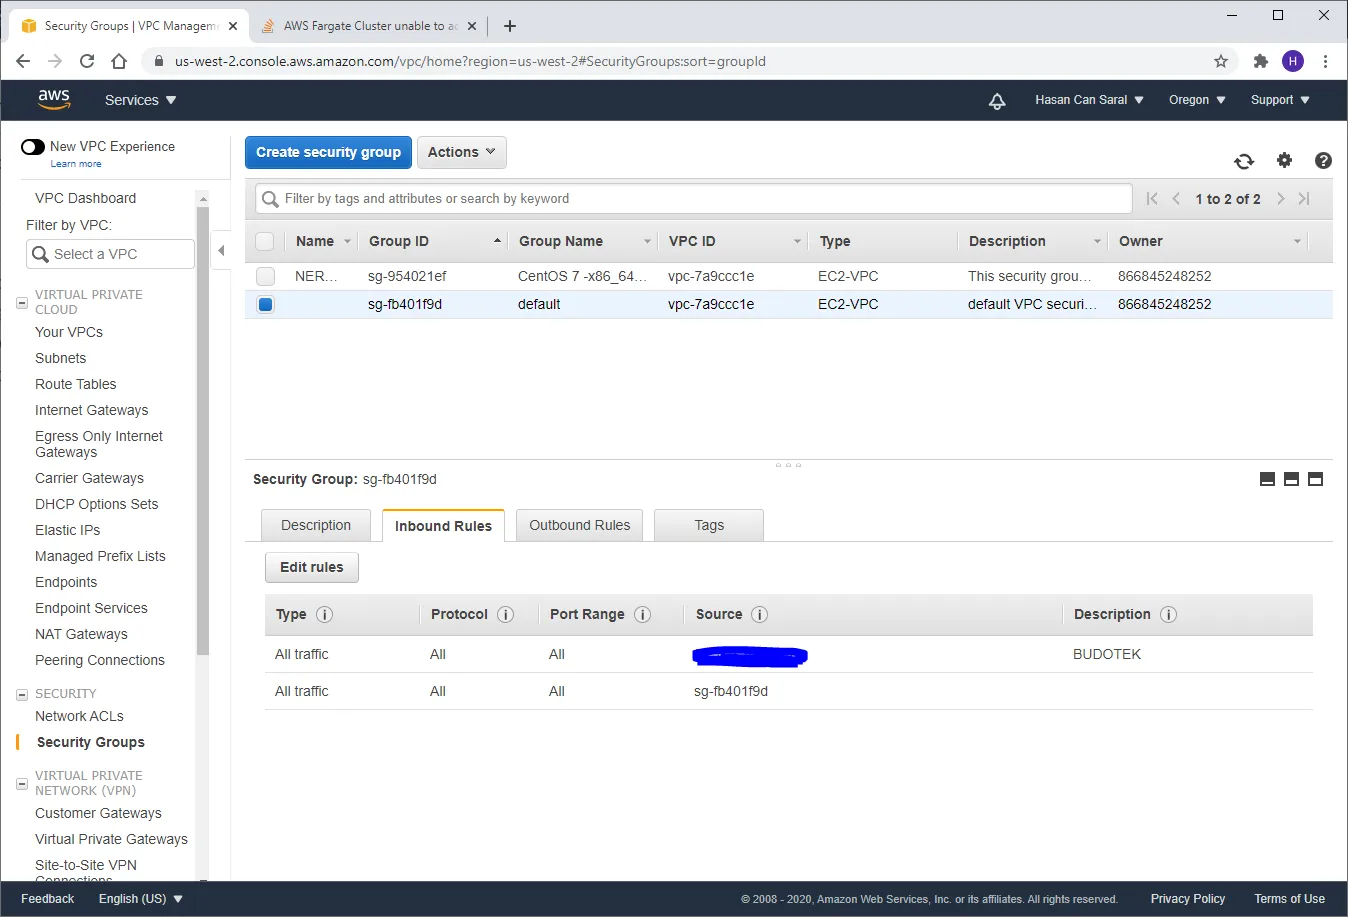Show info for Protocol column
Image resolution: width=1348 pixels, height=917 pixels.
pyautogui.click(x=505, y=614)
